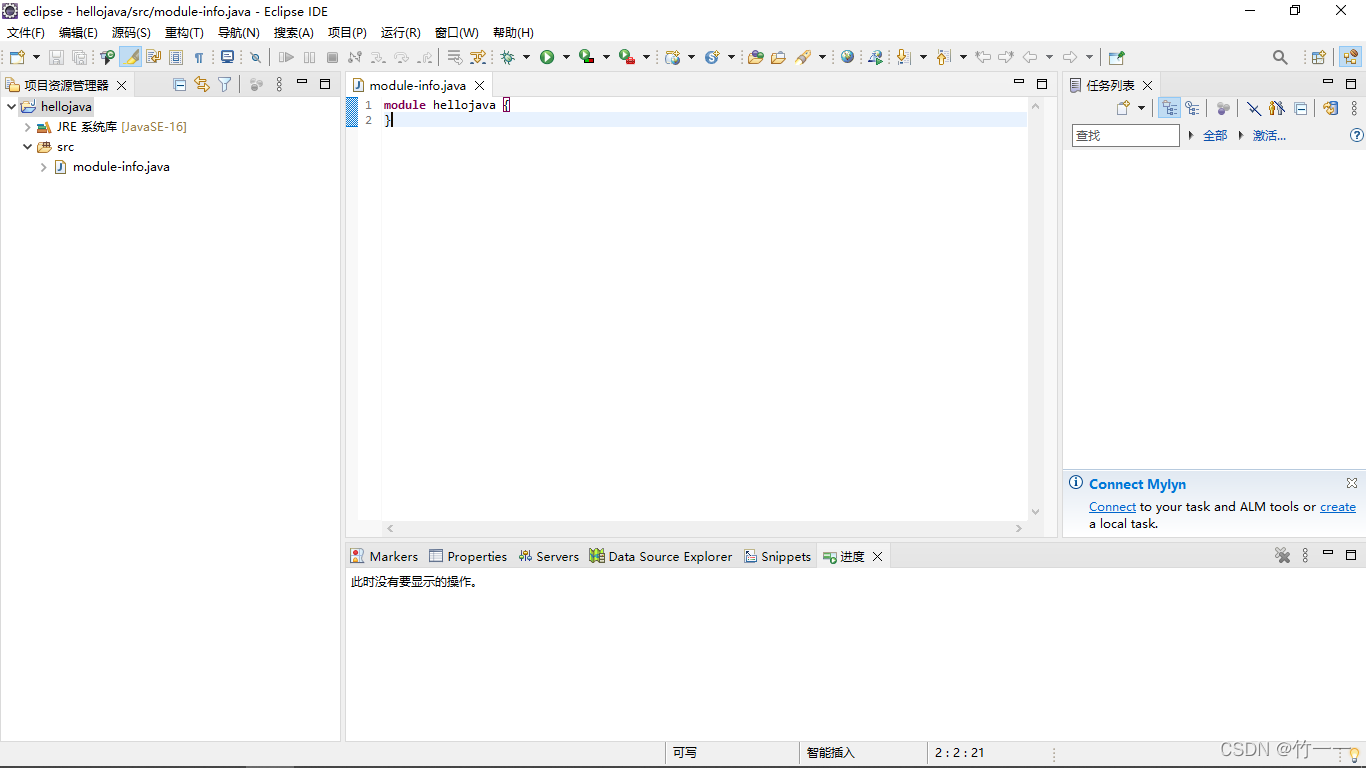The height and width of the screenshot is (768, 1366).
Task: Toggle Link with Editor in Project Explorer
Action: tap(202, 85)
